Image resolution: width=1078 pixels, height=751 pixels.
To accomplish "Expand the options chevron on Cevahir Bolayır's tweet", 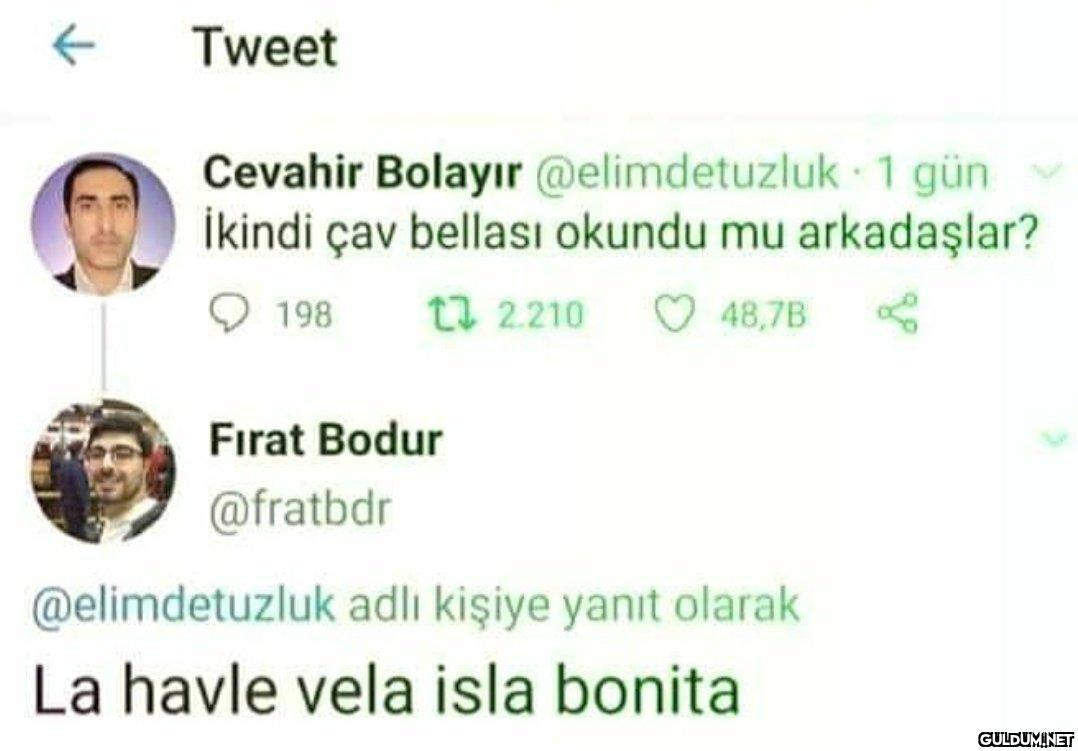I will tap(1048, 173).
